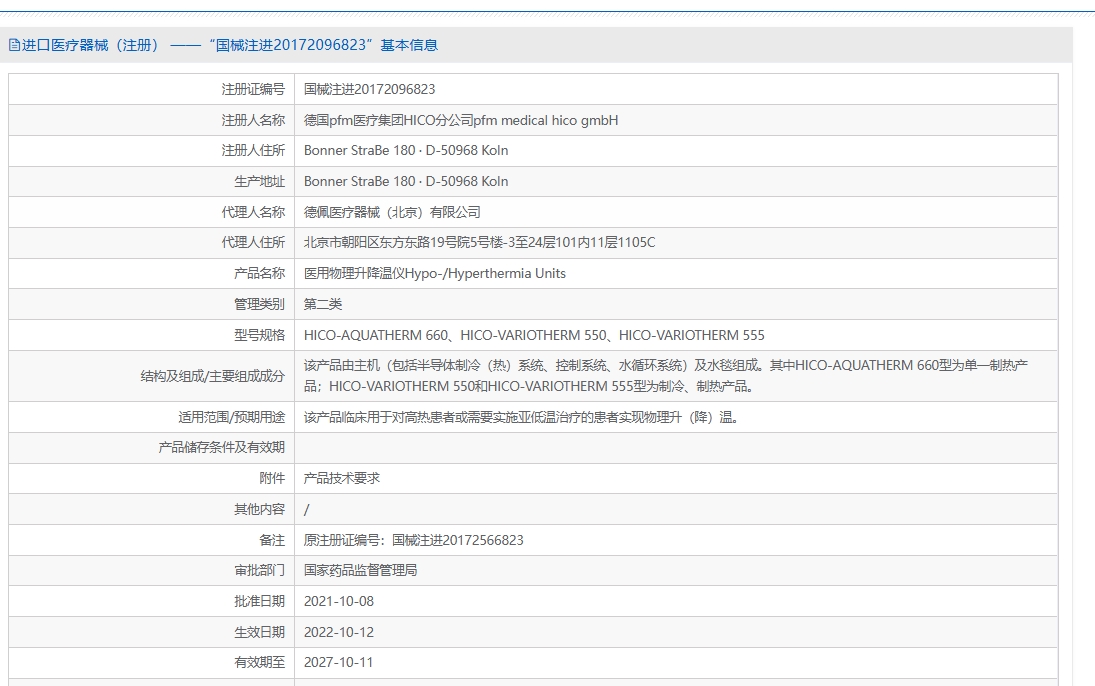Click the 备注 label
This screenshot has height=686, width=1095.
click(272, 540)
